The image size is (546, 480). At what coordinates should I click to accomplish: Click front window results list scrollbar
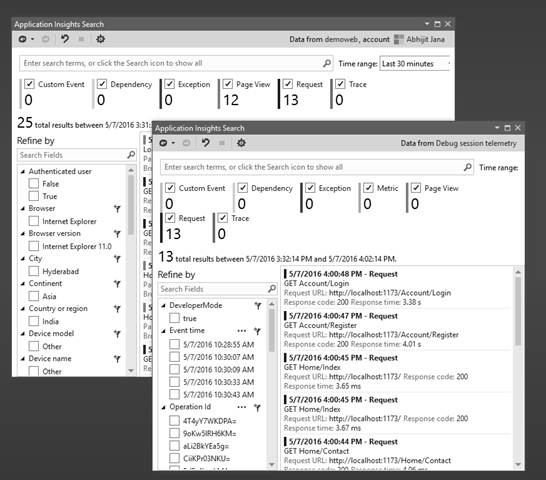[x=518, y=310]
